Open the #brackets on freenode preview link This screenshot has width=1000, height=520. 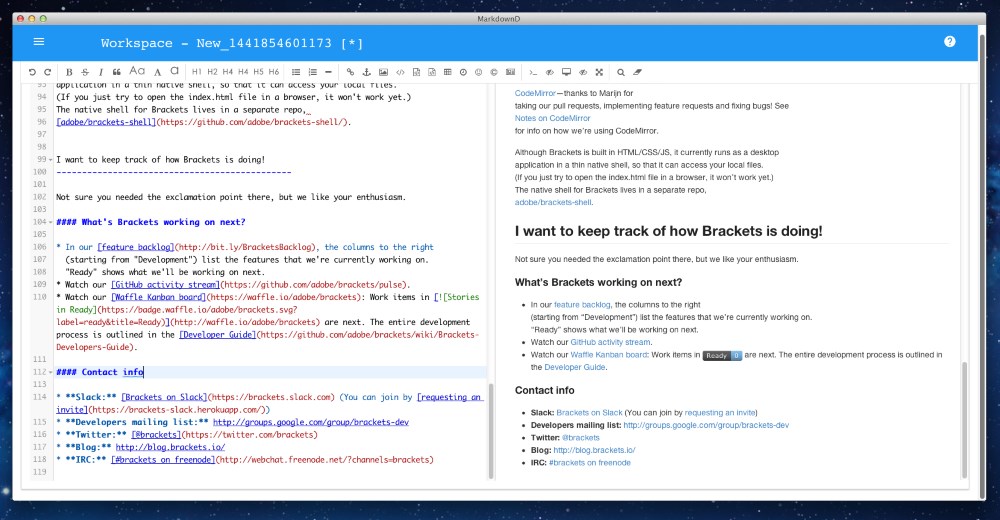(x=589, y=463)
